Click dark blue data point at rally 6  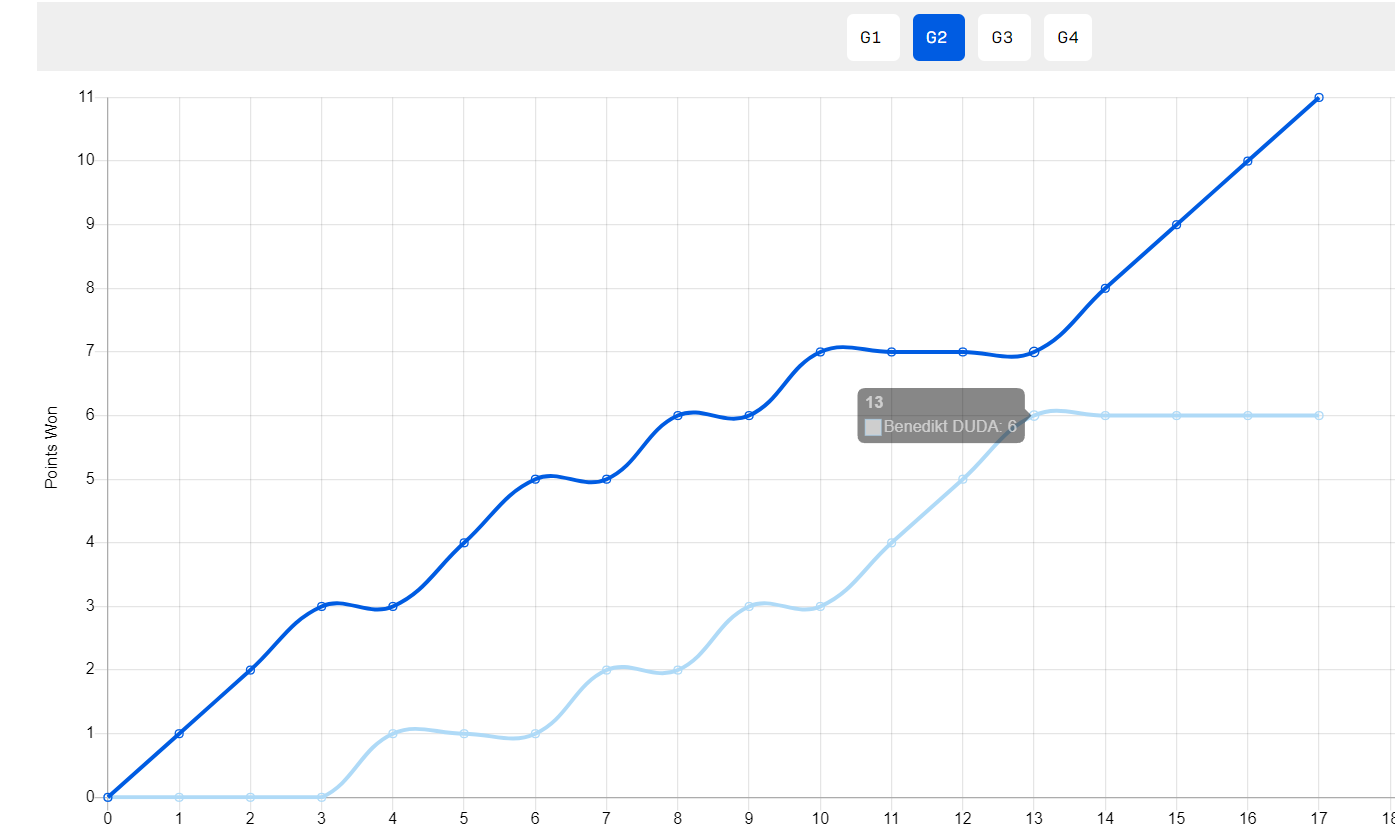coord(535,479)
